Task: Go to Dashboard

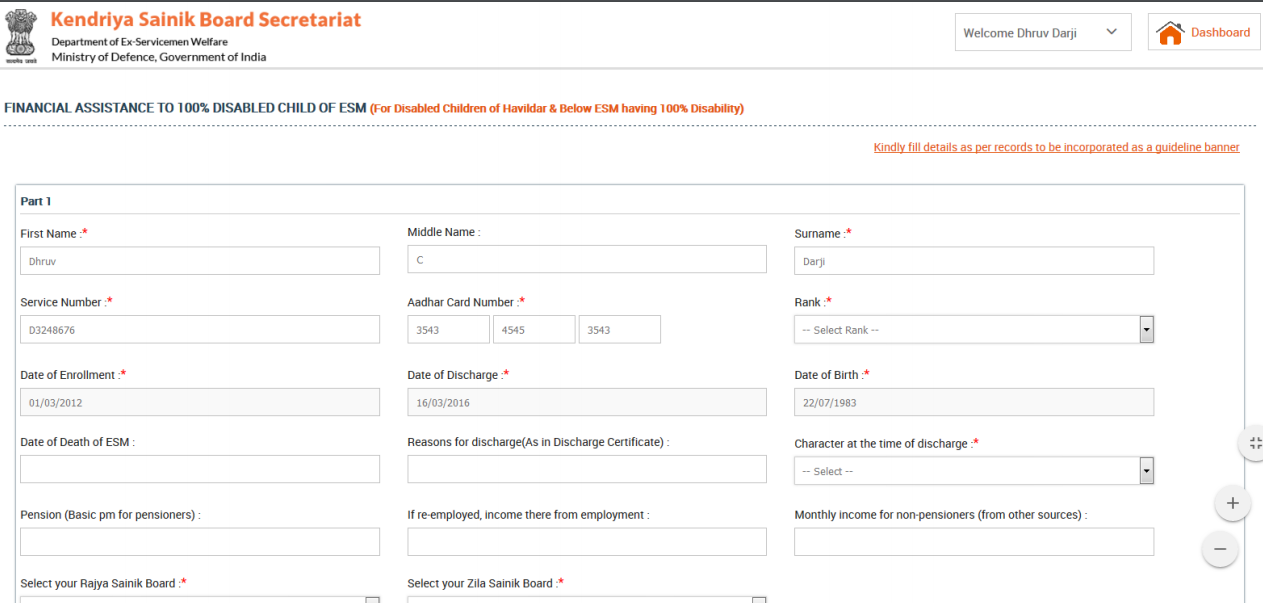Action: click(1221, 32)
